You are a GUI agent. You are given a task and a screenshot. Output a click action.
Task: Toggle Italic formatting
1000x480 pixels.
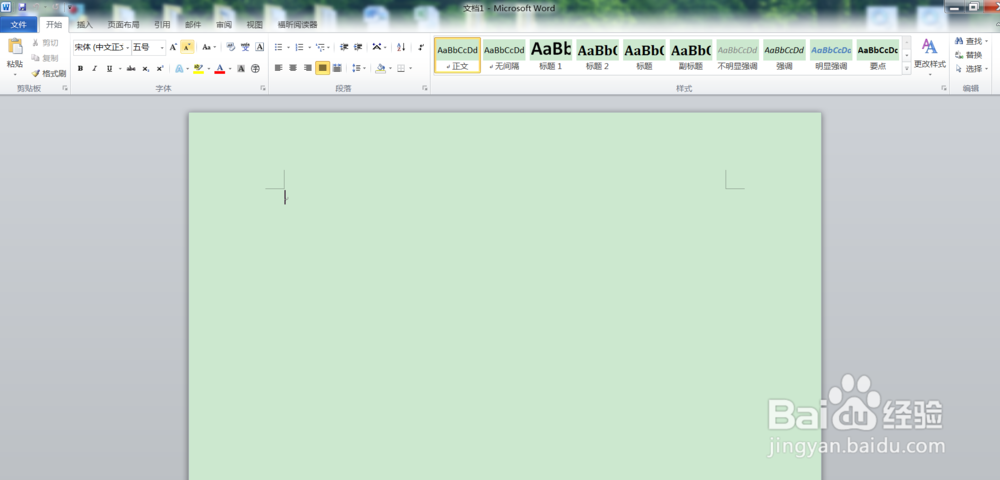(94, 68)
